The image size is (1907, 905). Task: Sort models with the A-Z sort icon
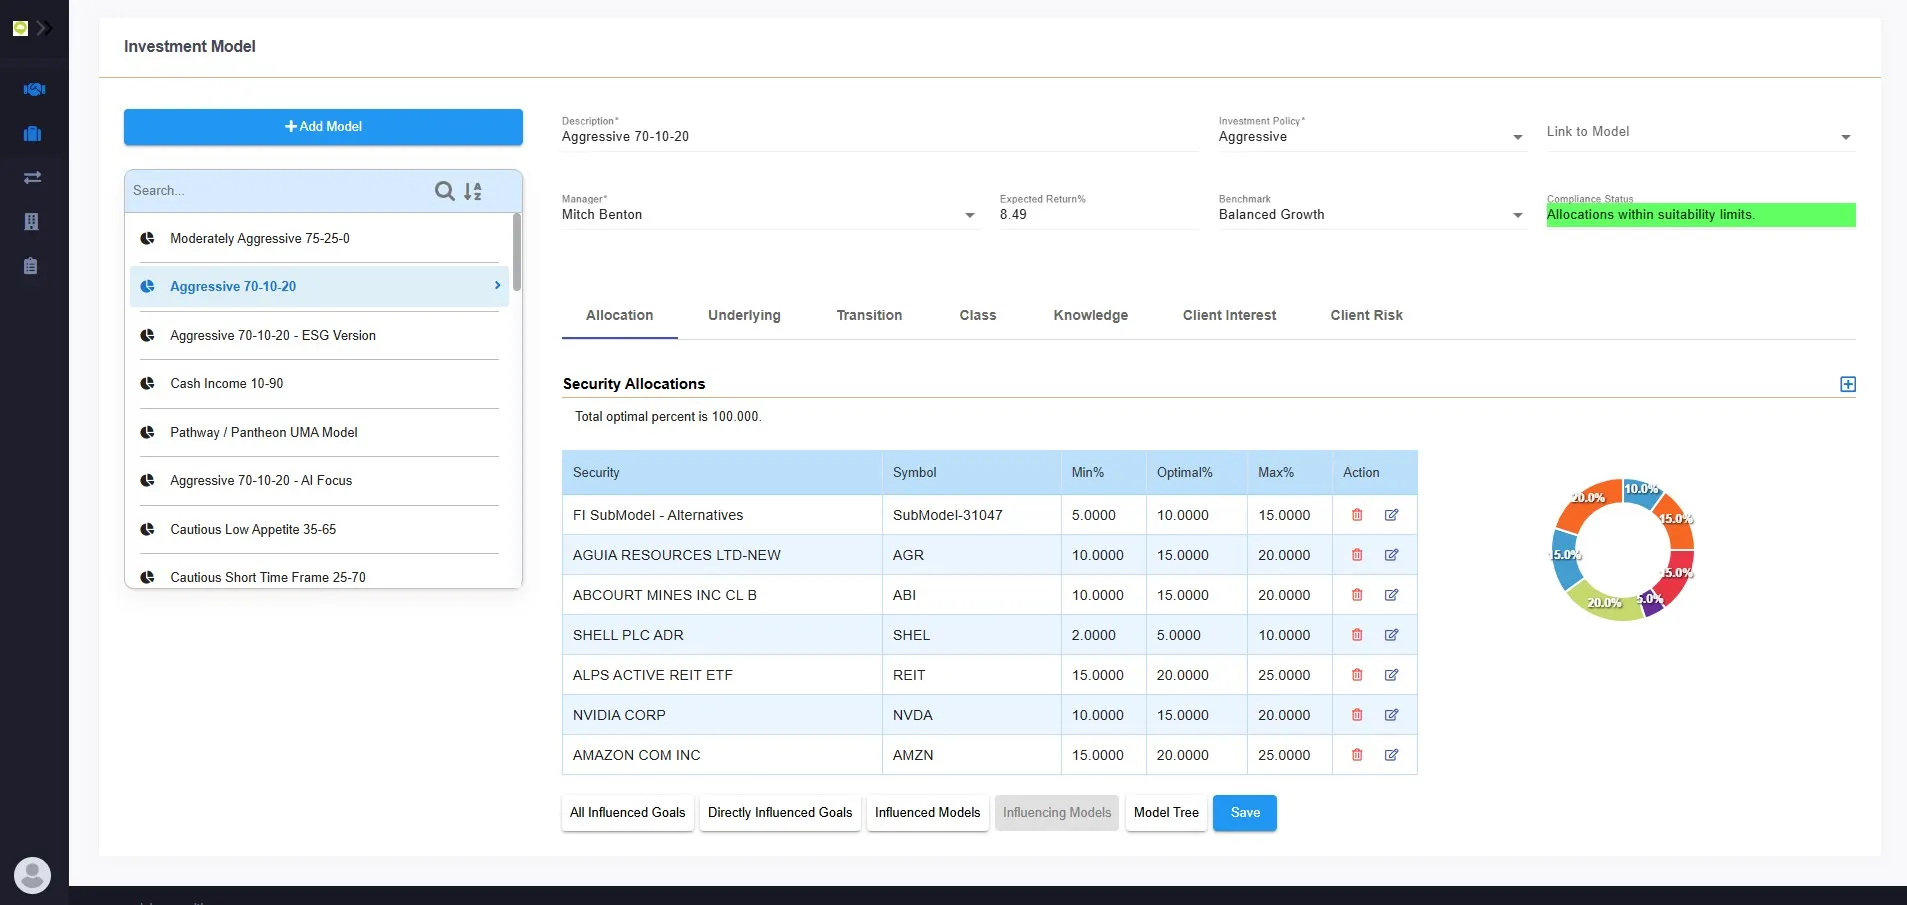click(474, 190)
